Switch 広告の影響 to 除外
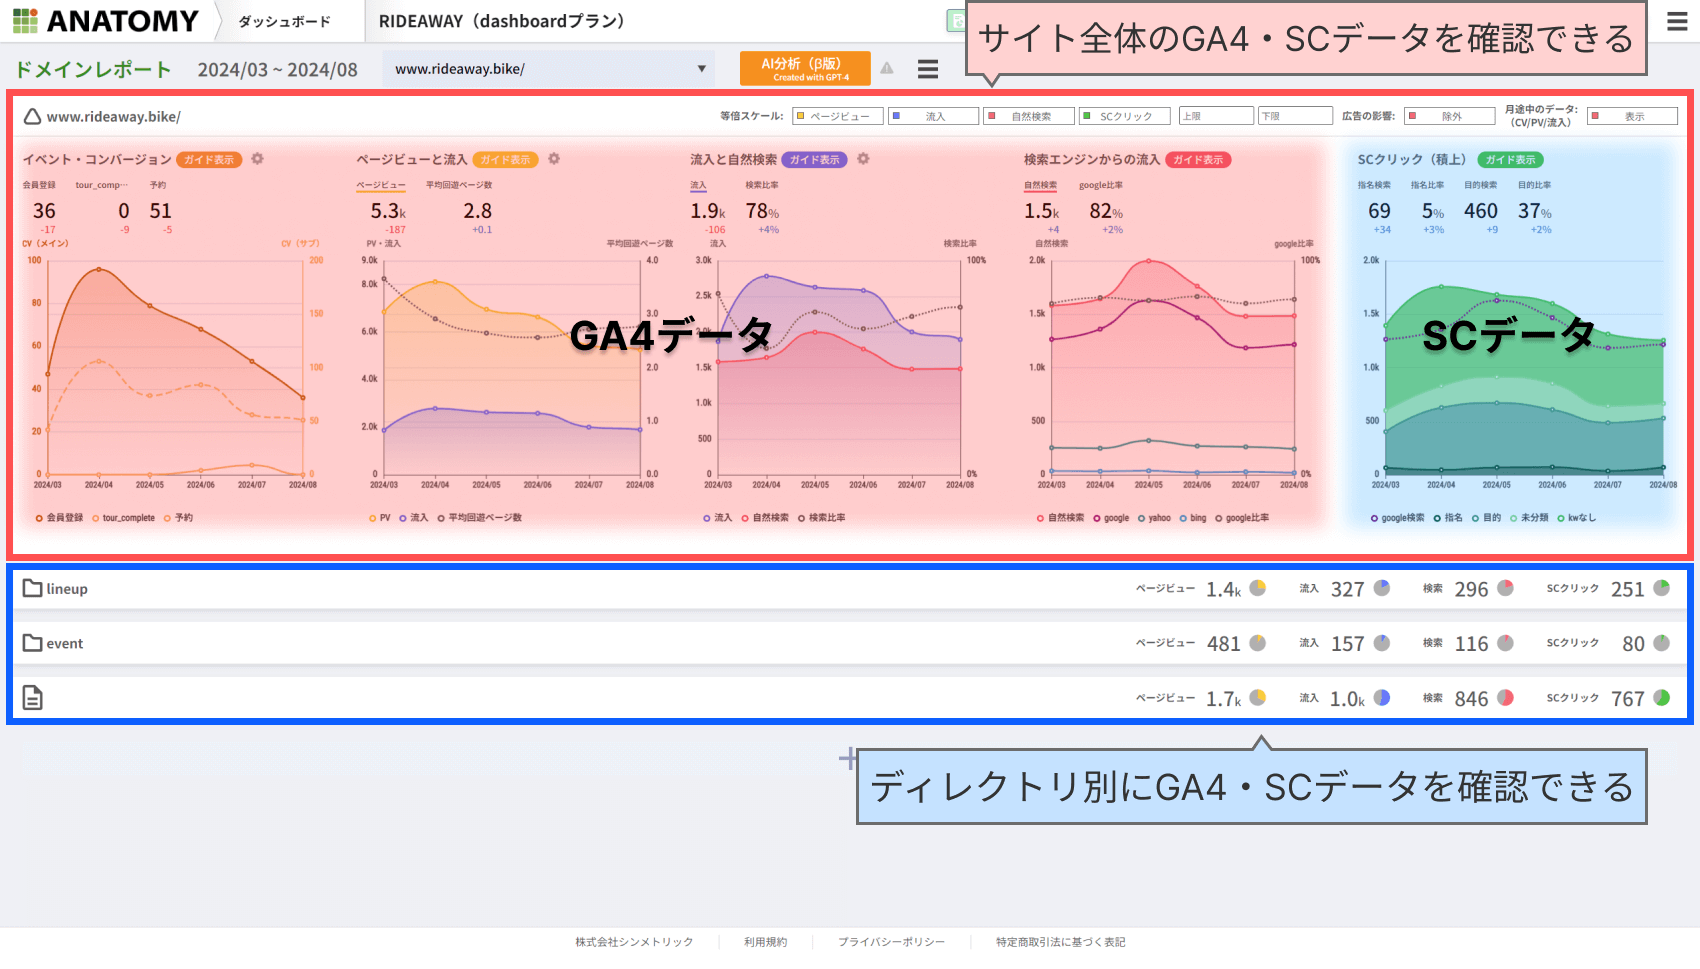The height and width of the screenshot is (969, 1700). pyautogui.click(x=1449, y=116)
